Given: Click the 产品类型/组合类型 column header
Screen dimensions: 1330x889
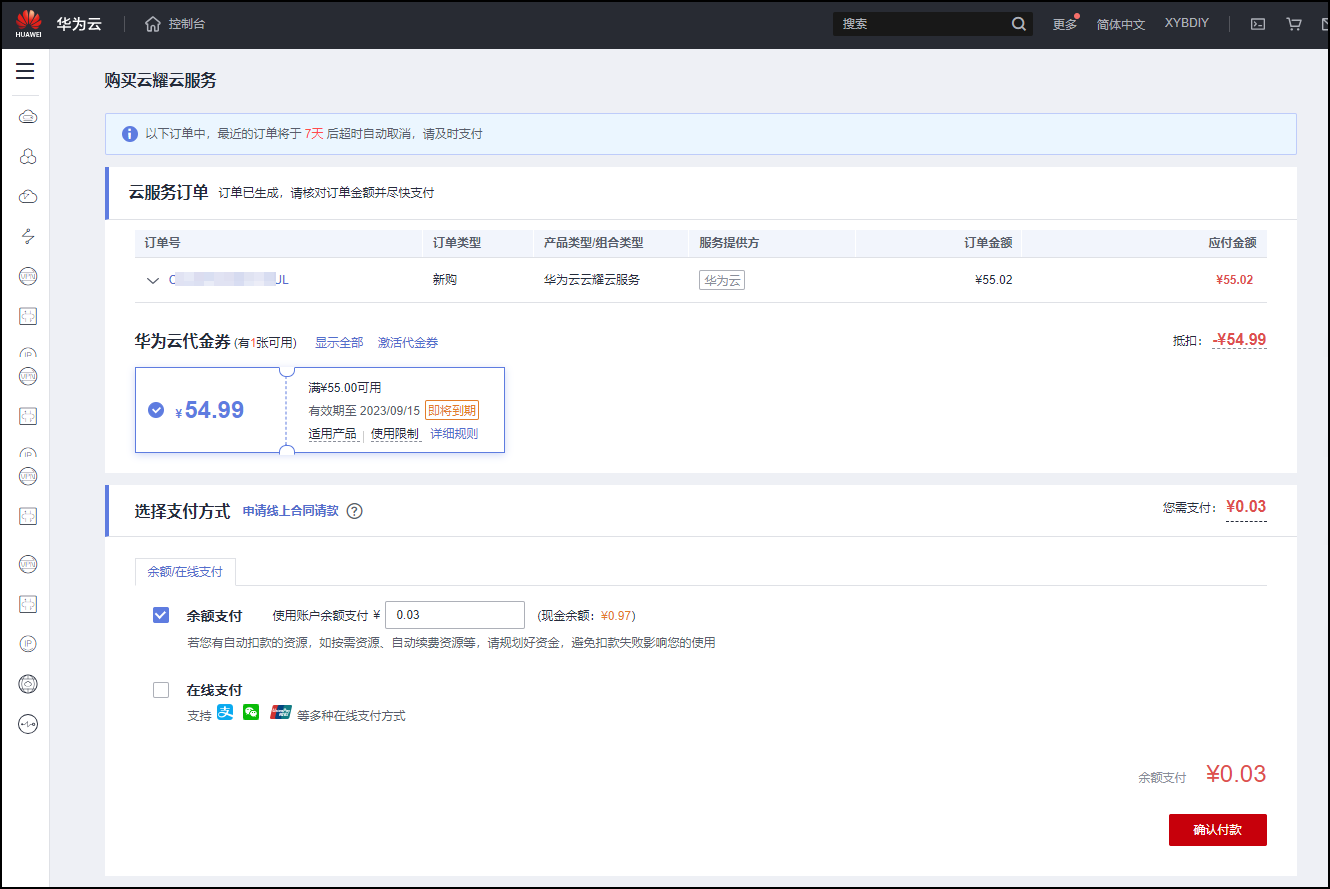Looking at the screenshot, I should click(x=593, y=243).
